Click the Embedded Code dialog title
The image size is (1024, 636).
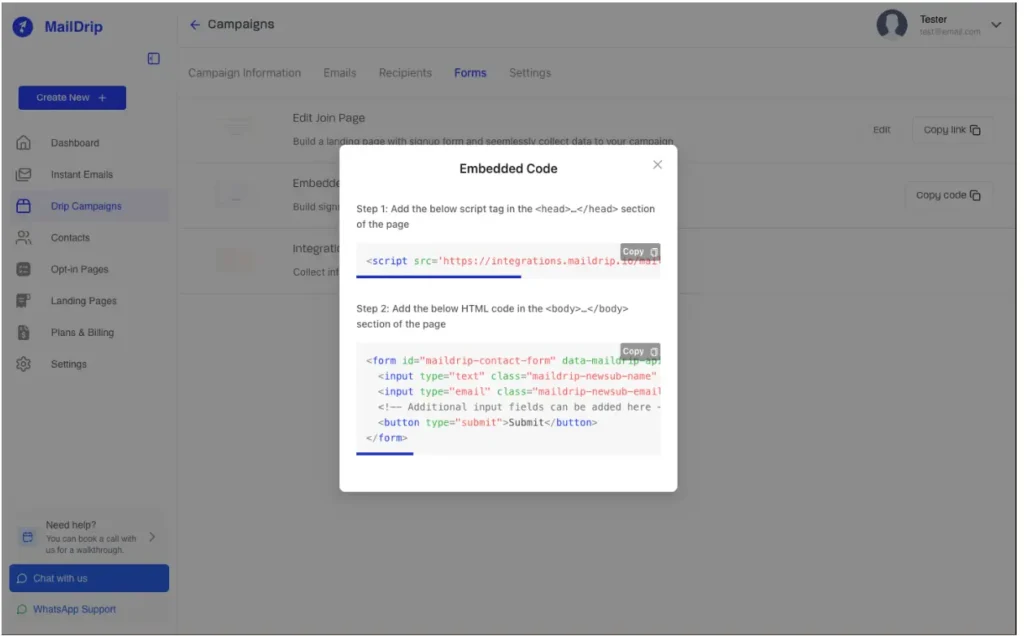[x=508, y=168]
